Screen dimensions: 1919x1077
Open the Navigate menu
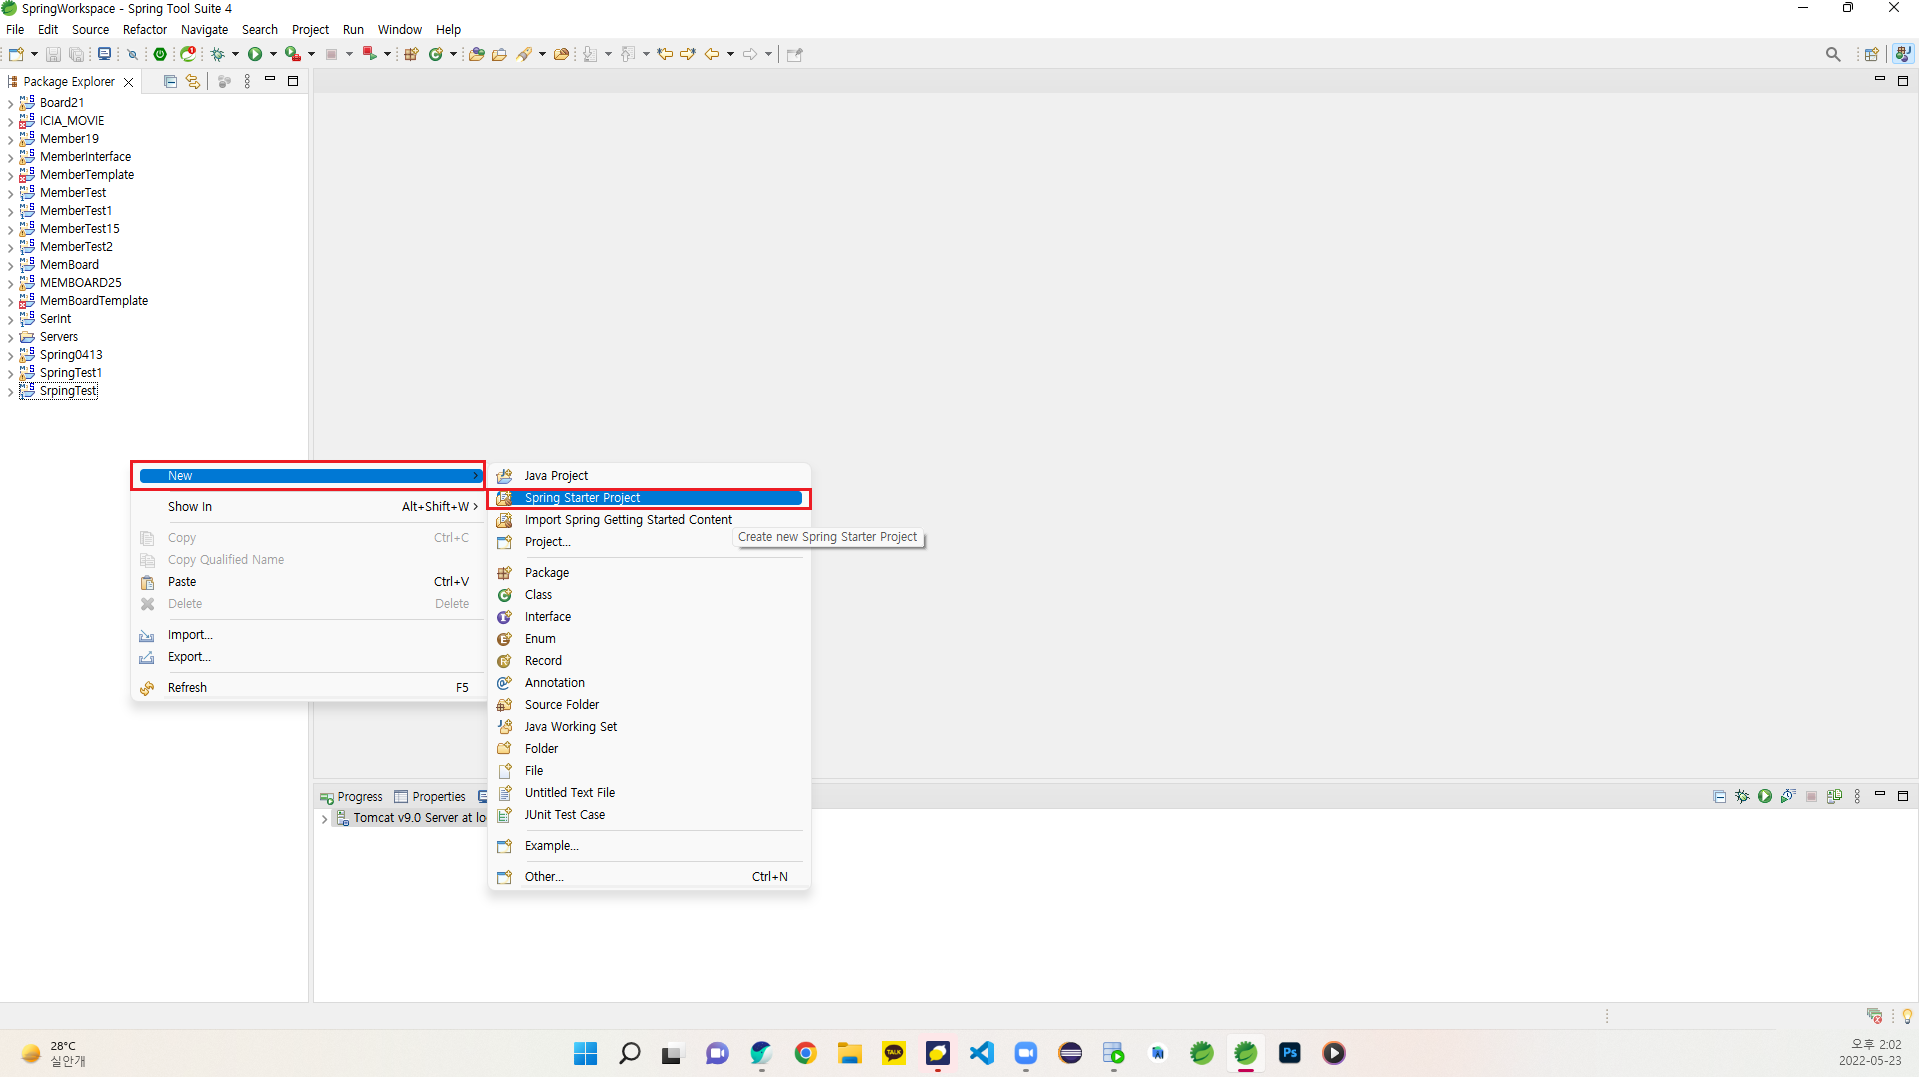204,29
